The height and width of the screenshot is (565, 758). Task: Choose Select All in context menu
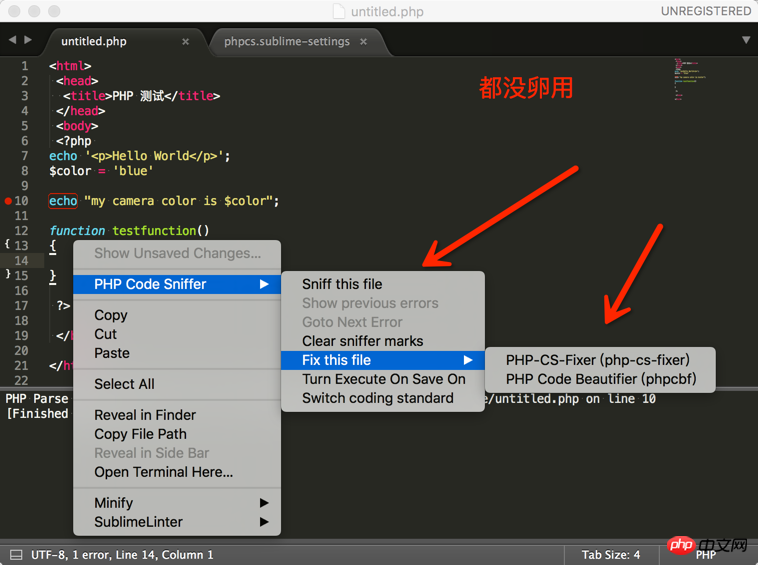pyautogui.click(x=177, y=384)
